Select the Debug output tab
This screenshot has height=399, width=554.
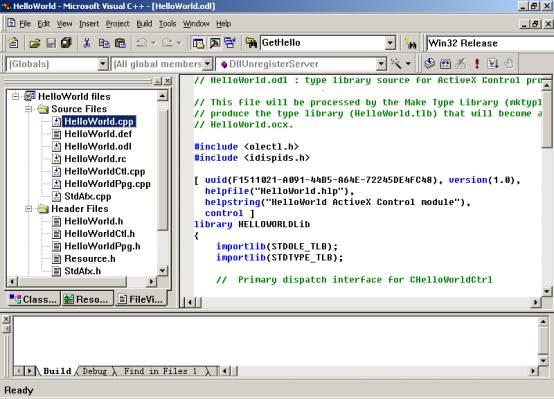point(95,371)
